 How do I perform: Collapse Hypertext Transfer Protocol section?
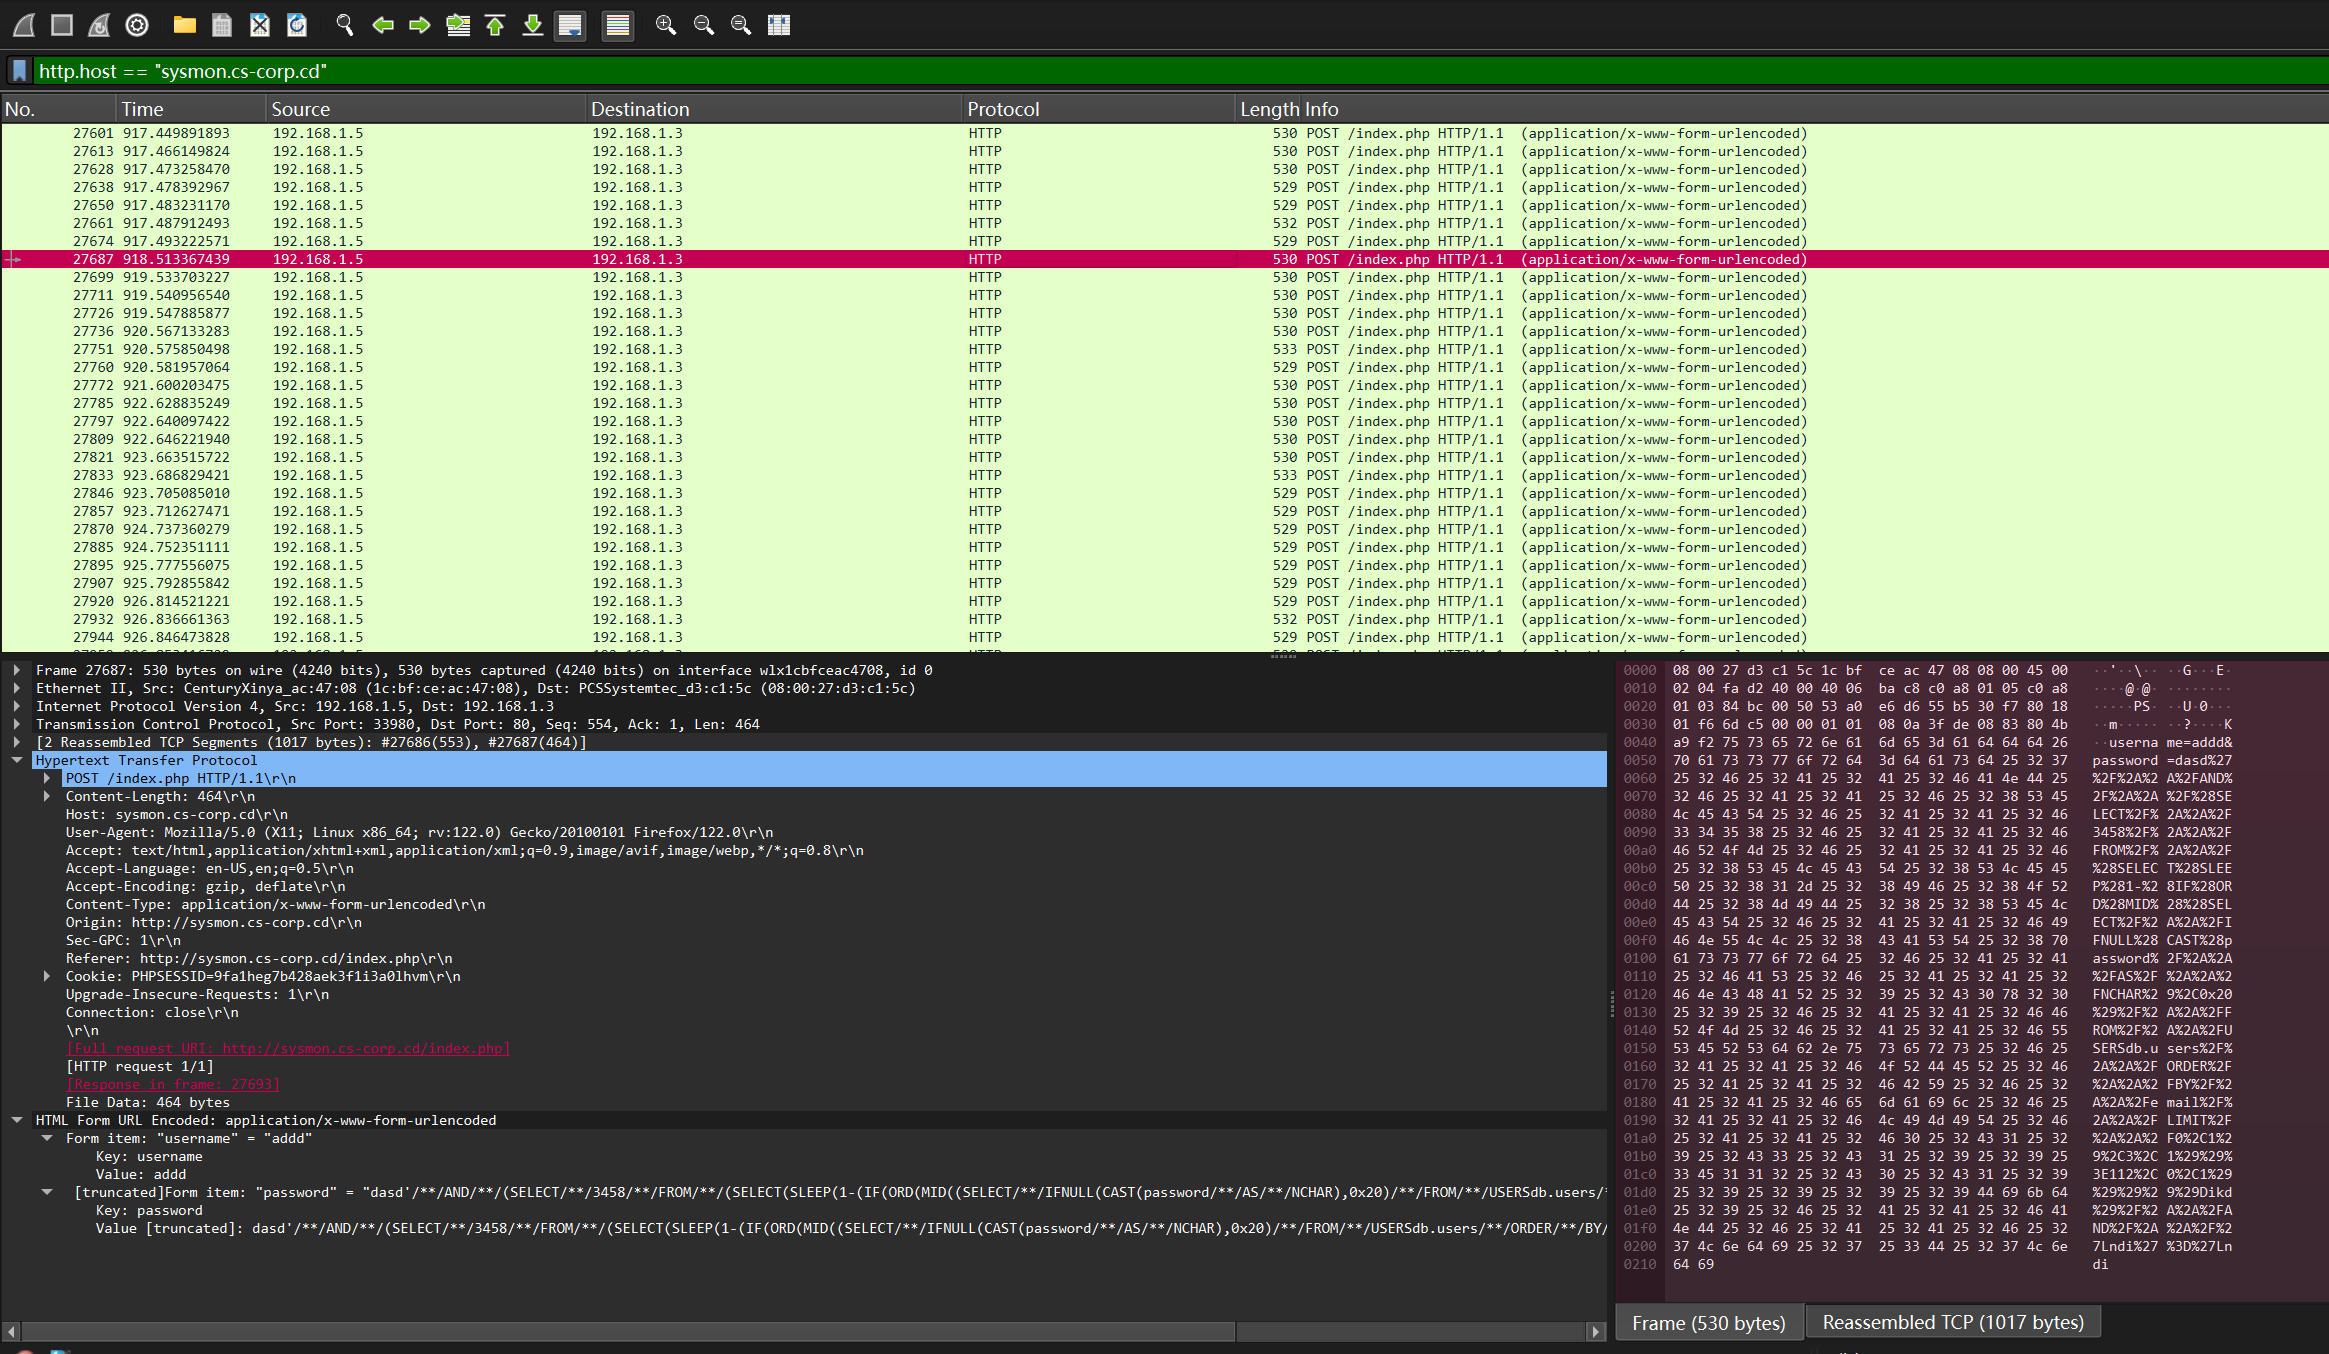click(17, 760)
